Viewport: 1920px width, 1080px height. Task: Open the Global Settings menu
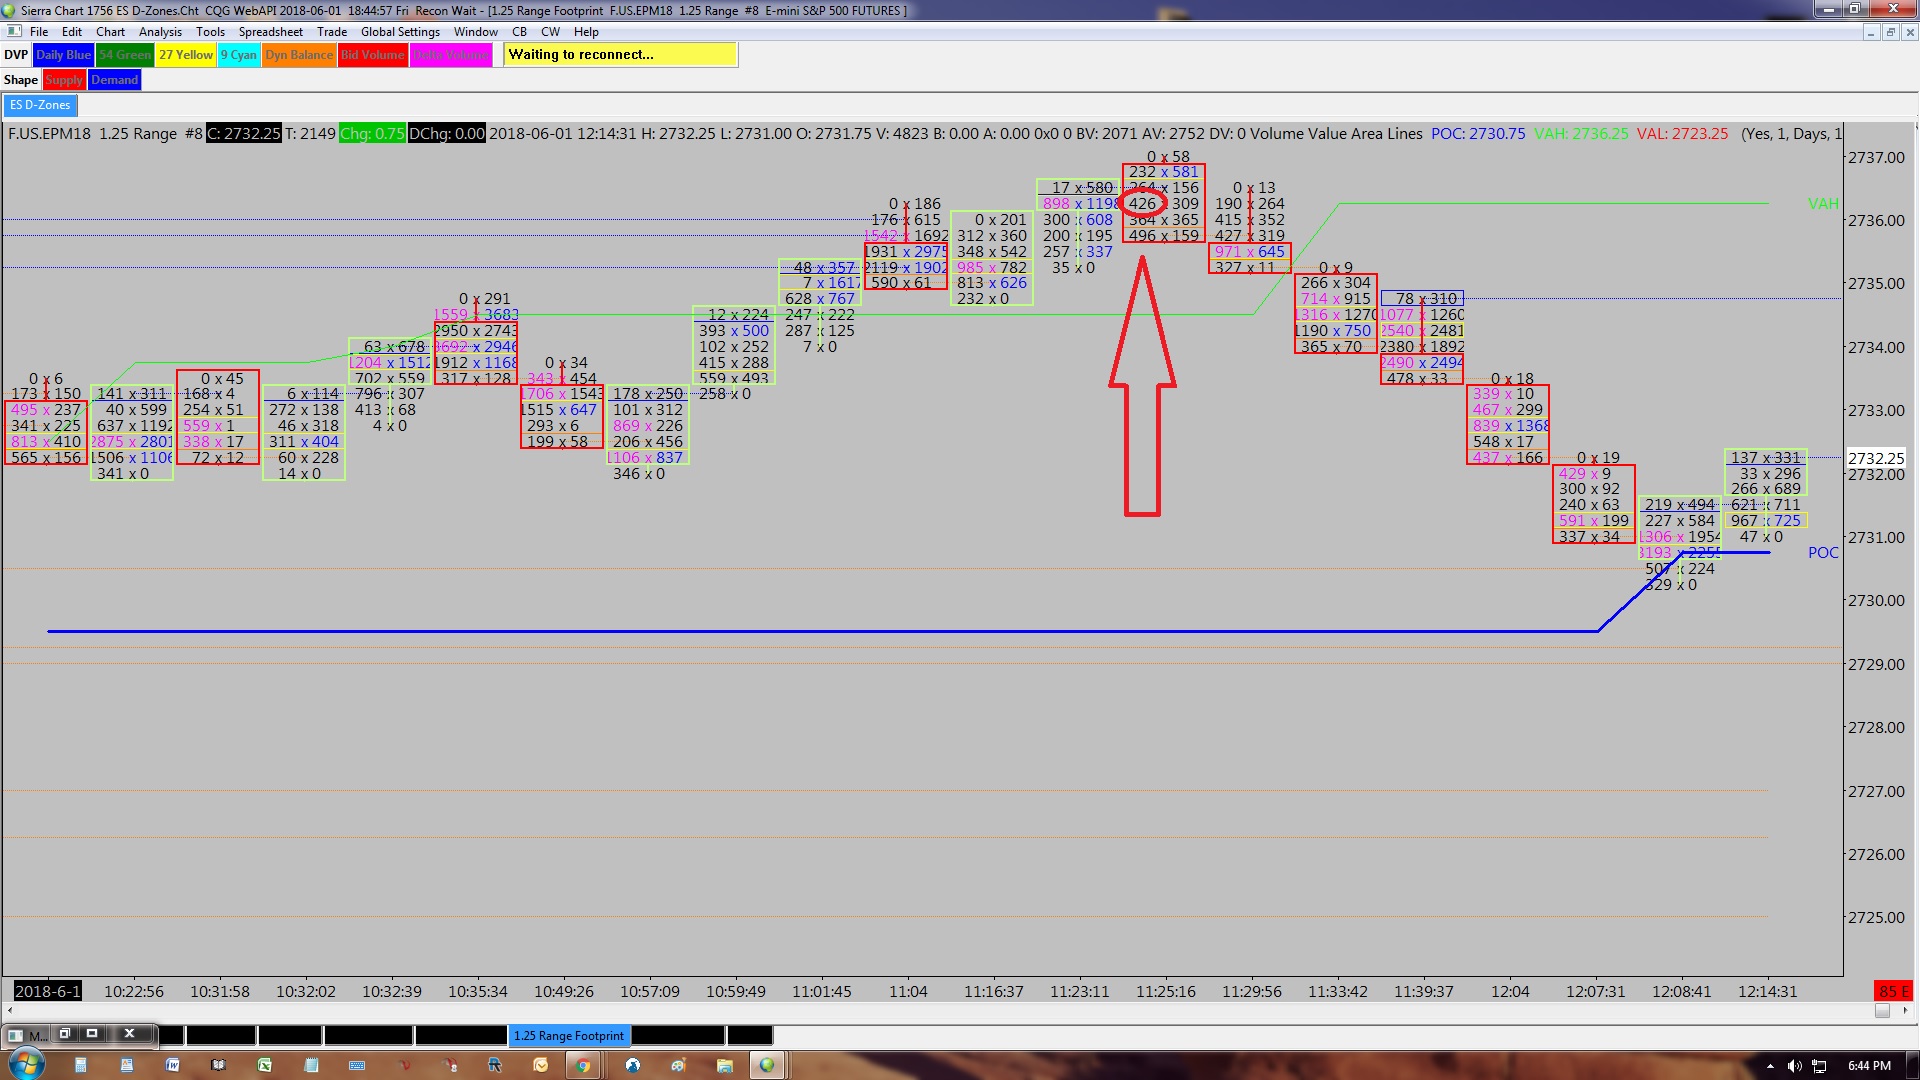[x=400, y=32]
